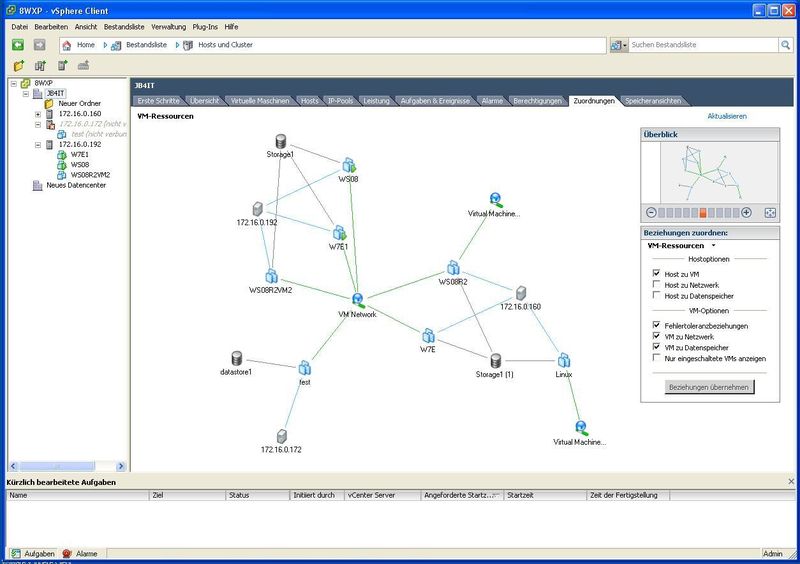Image resolution: width=800 pixels, height=564 pixels.
Task: Click Hosts und Cluster breadcrumb
Action: tap(225, 45)
